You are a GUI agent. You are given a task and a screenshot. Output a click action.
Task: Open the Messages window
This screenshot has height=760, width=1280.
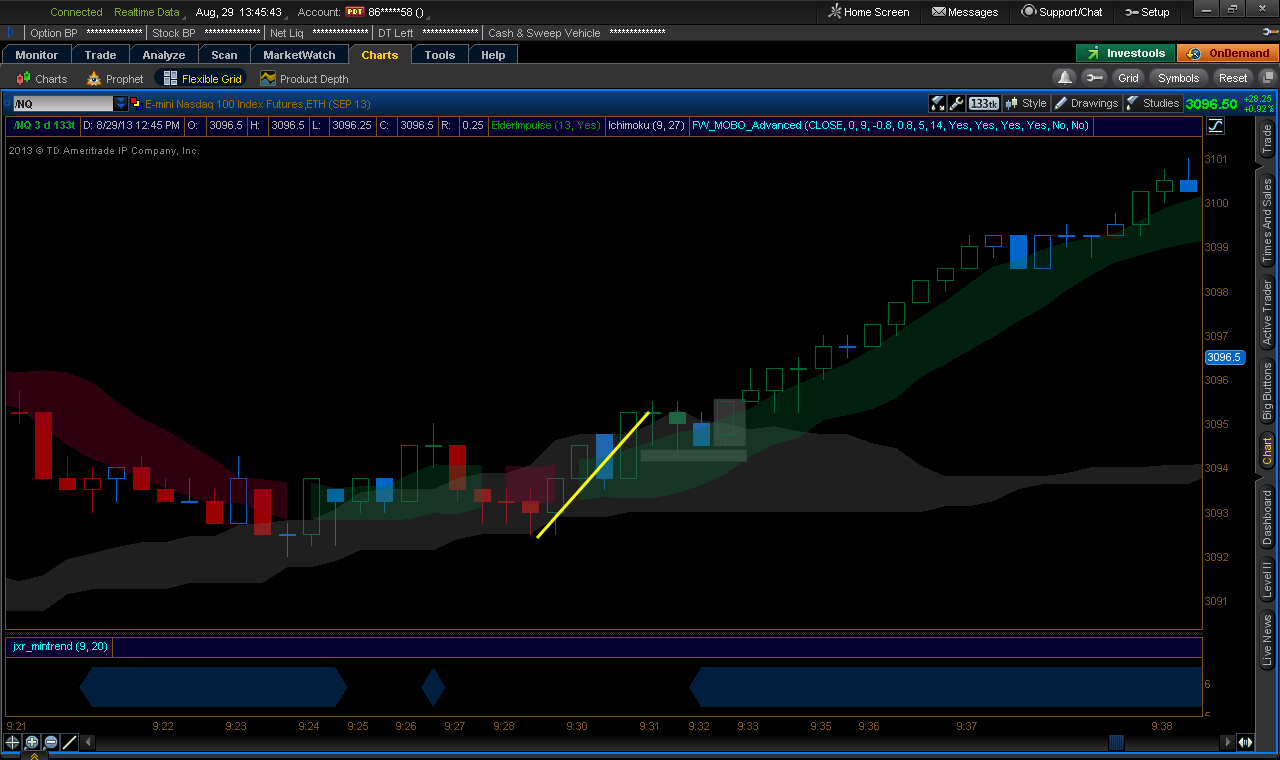pos(965,12)
